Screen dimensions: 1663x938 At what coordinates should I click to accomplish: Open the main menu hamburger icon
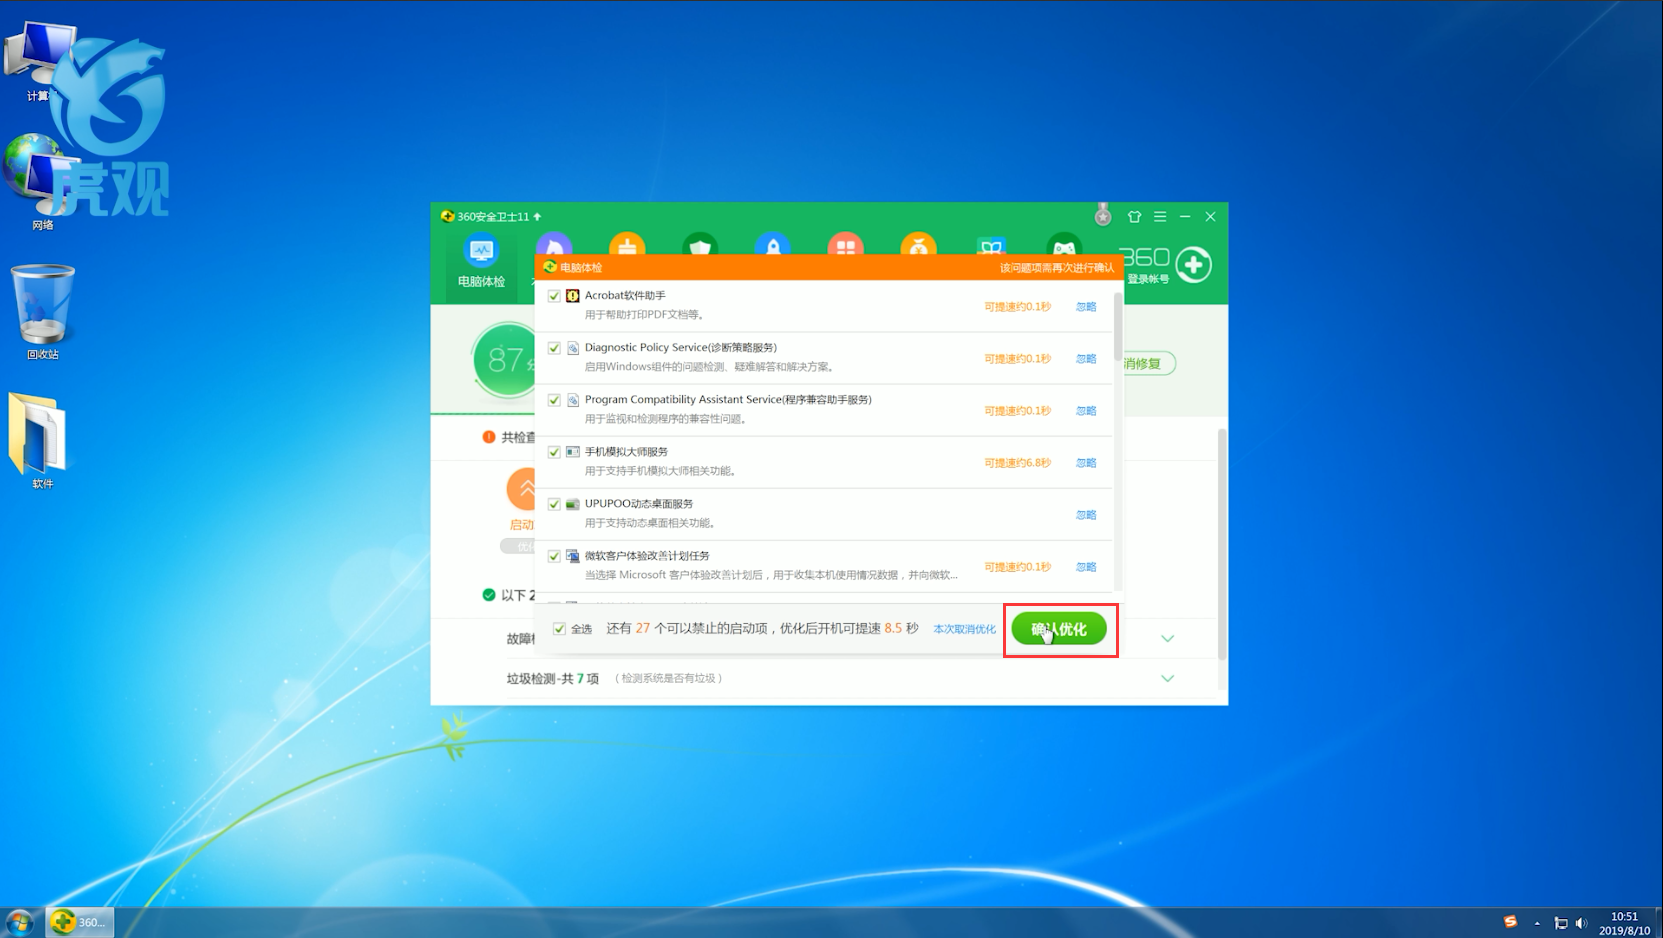point(1160,216)
